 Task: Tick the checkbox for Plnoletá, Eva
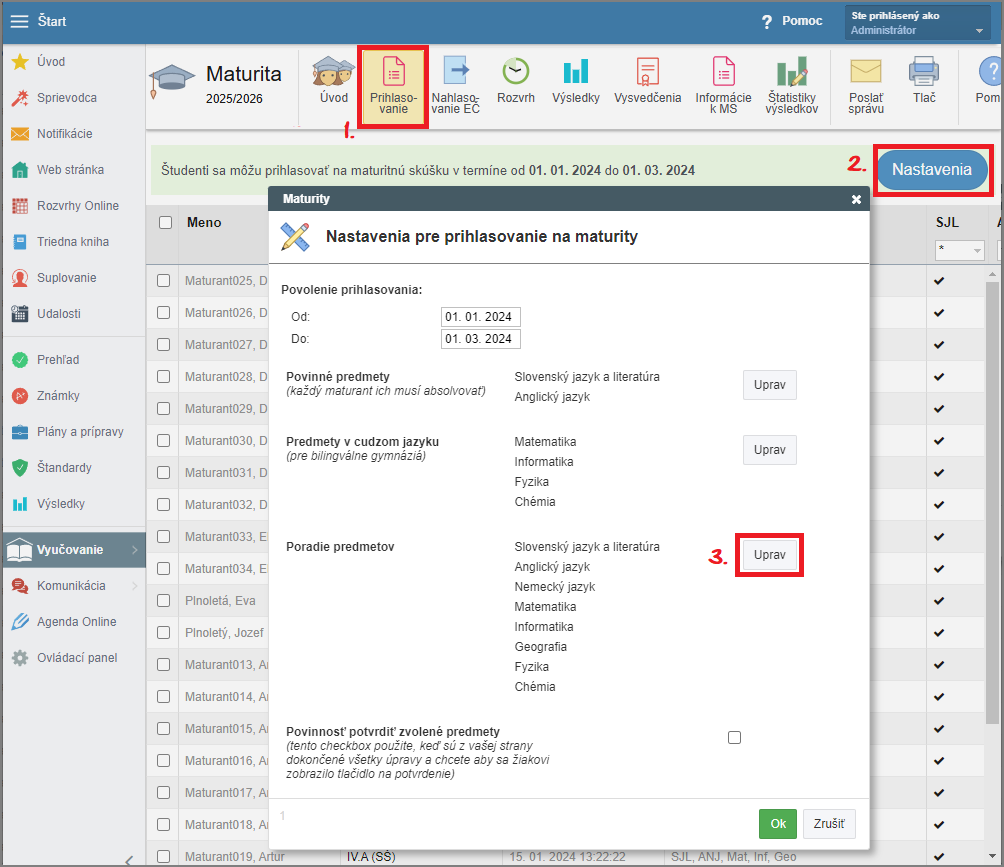point(164,601)
